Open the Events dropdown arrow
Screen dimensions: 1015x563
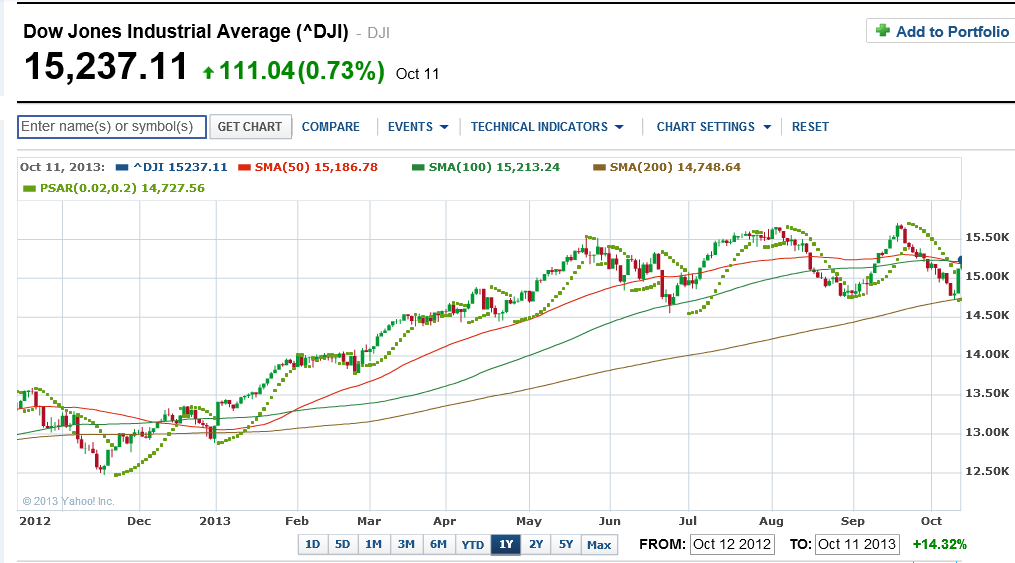click(444, 127)
